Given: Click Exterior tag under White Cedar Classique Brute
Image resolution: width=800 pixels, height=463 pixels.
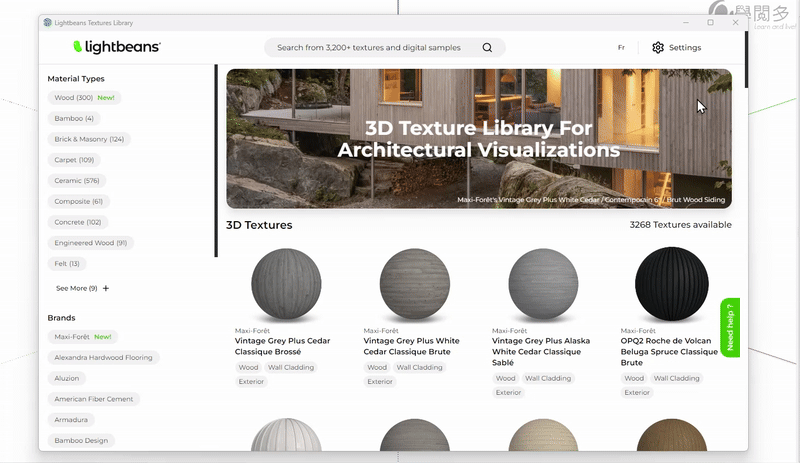Looking at the screenshot, I should coord(380,382).
